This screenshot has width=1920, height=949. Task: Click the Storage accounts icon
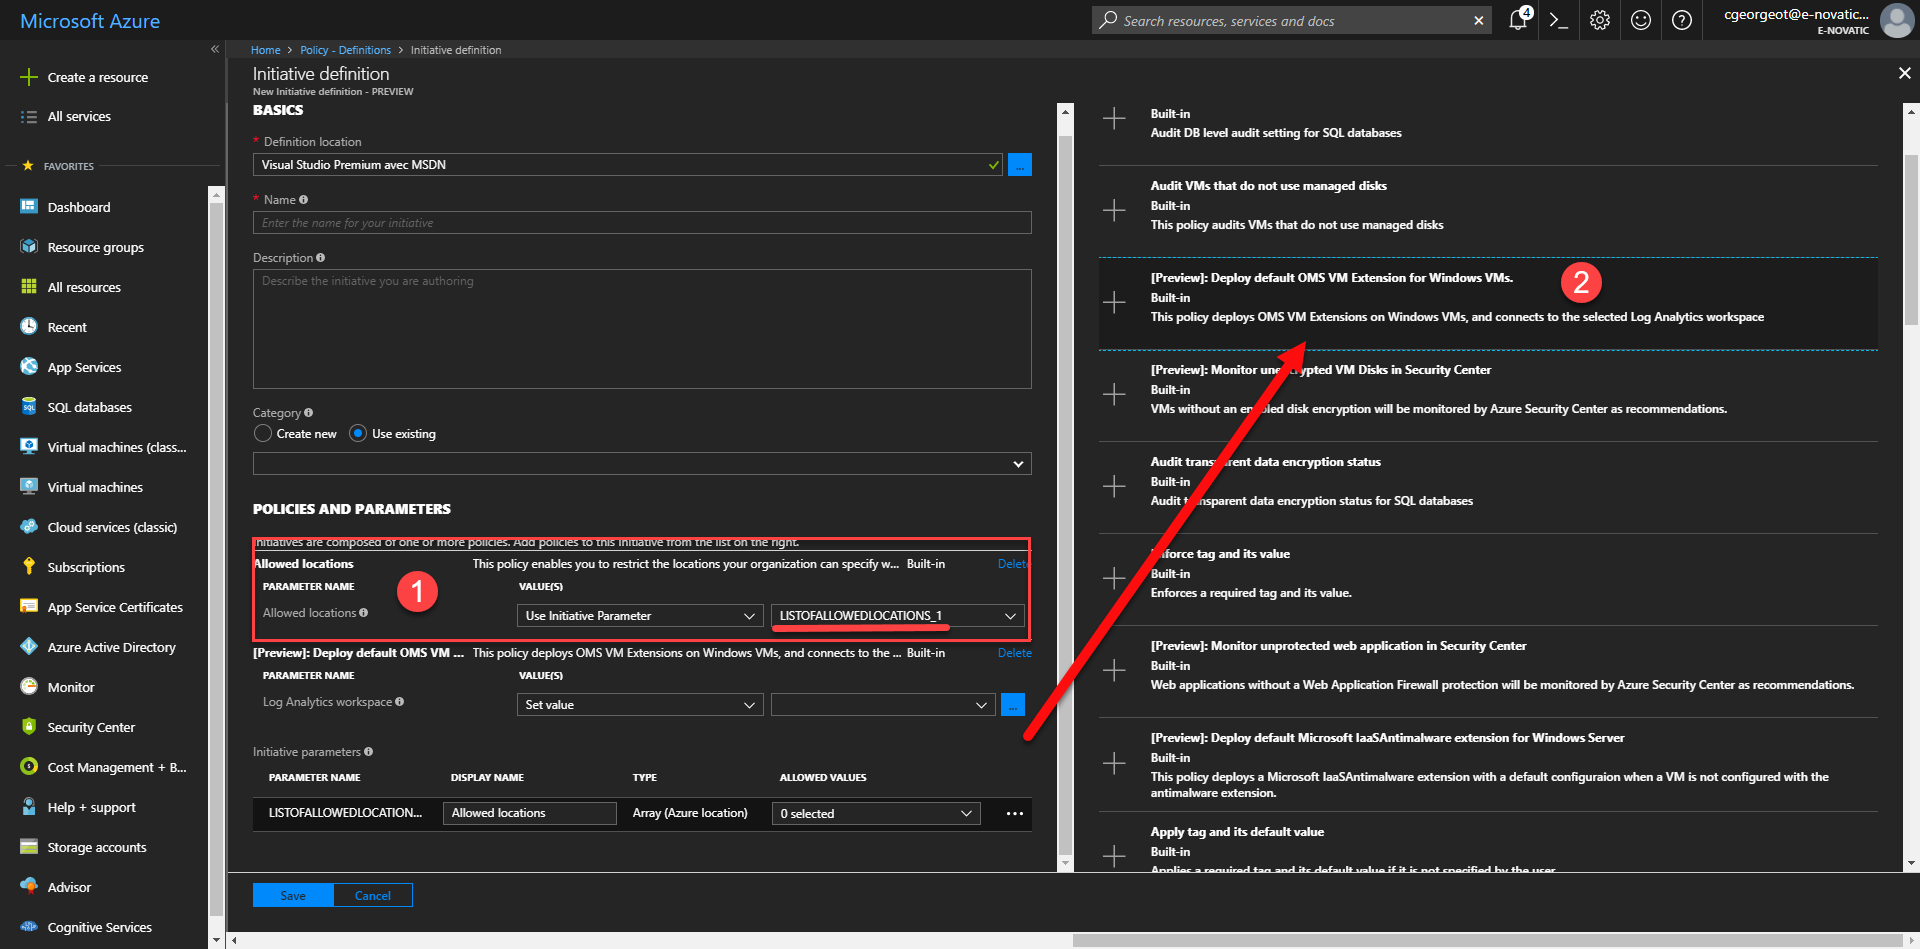coord(29,846)
